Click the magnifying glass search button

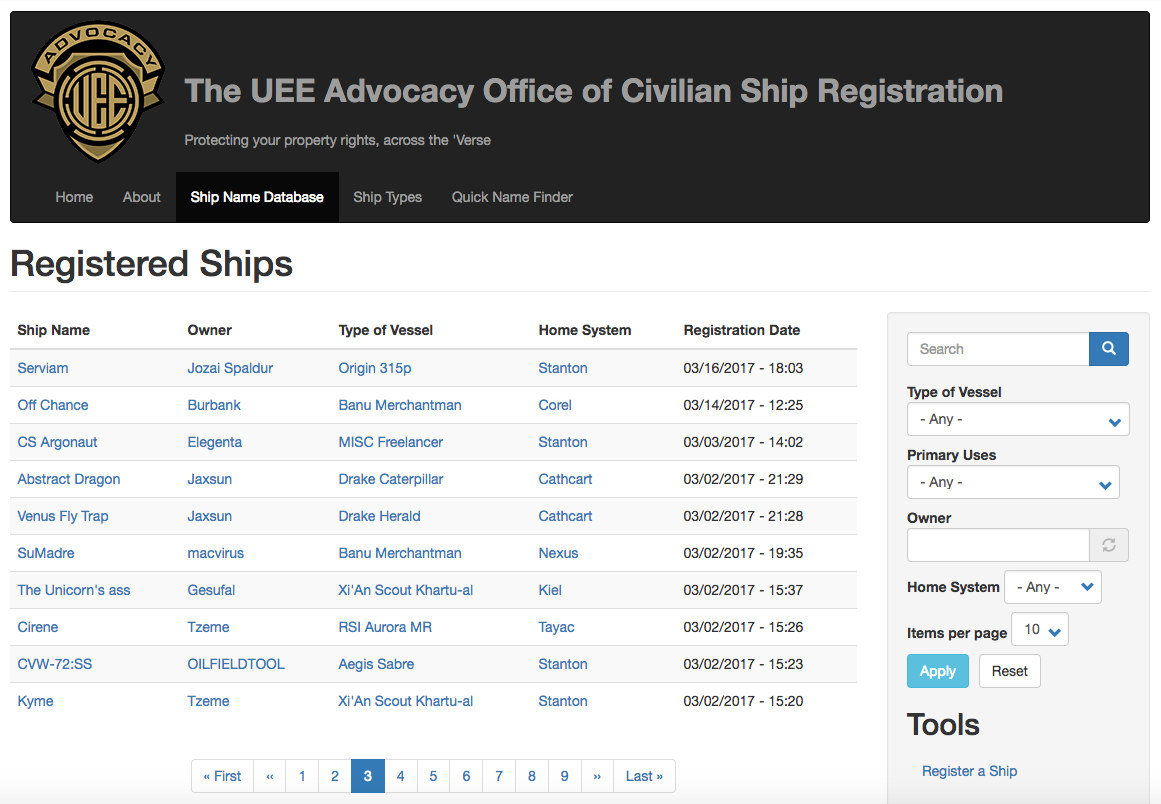tap(1108, 349)
